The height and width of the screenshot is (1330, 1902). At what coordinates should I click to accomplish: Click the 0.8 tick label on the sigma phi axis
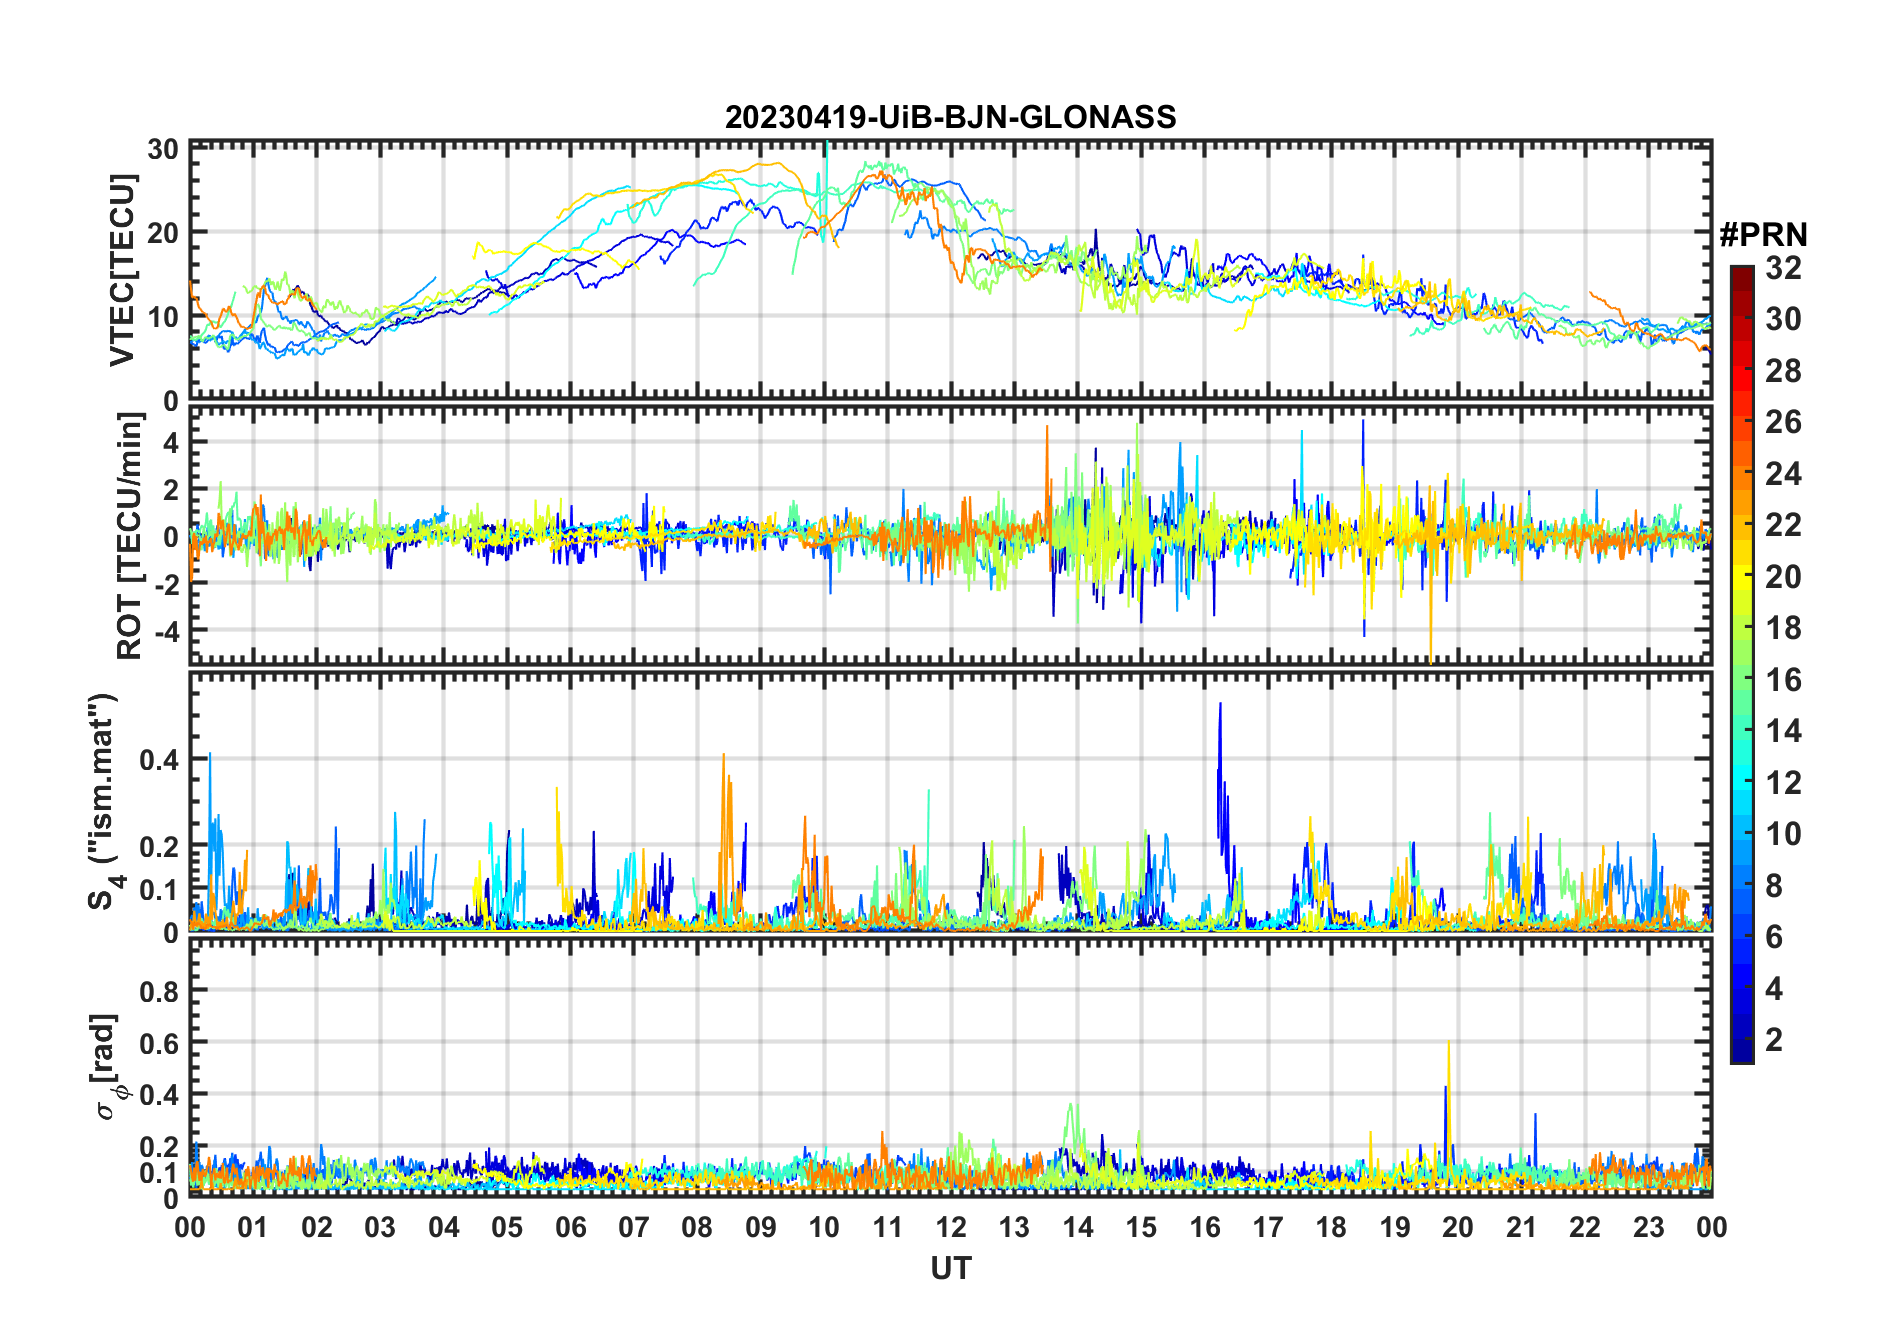[x=158, y=991]
